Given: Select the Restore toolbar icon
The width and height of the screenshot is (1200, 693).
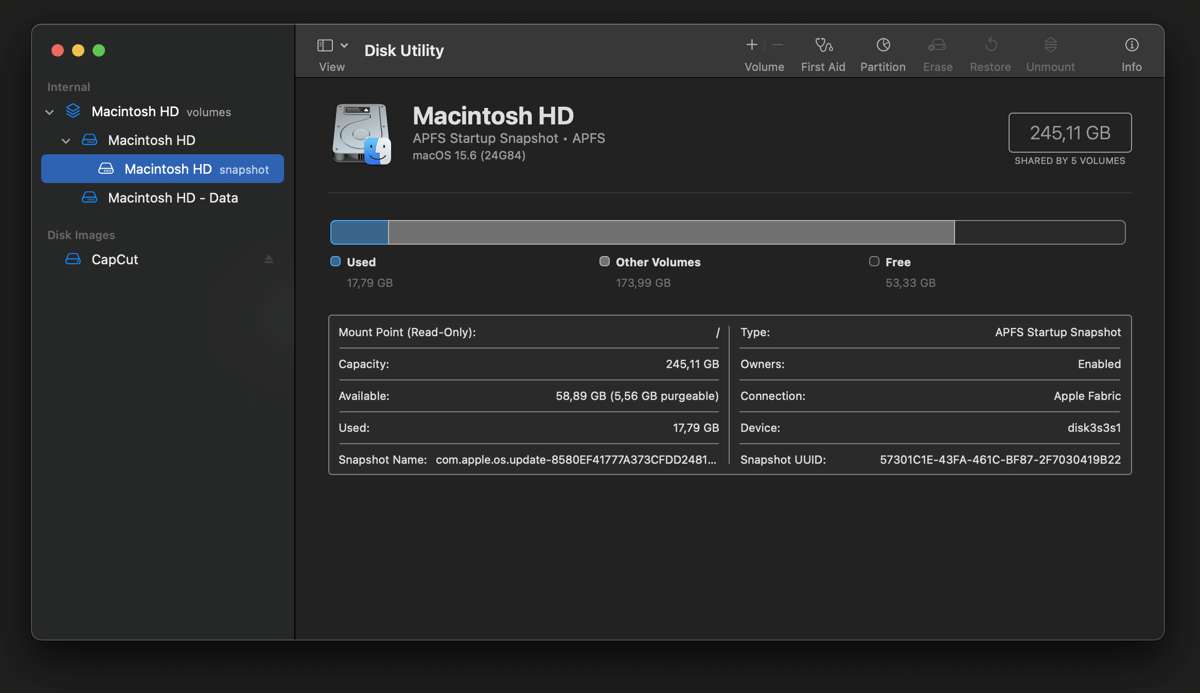Looking at the screenshot, I should click(990, 50).
